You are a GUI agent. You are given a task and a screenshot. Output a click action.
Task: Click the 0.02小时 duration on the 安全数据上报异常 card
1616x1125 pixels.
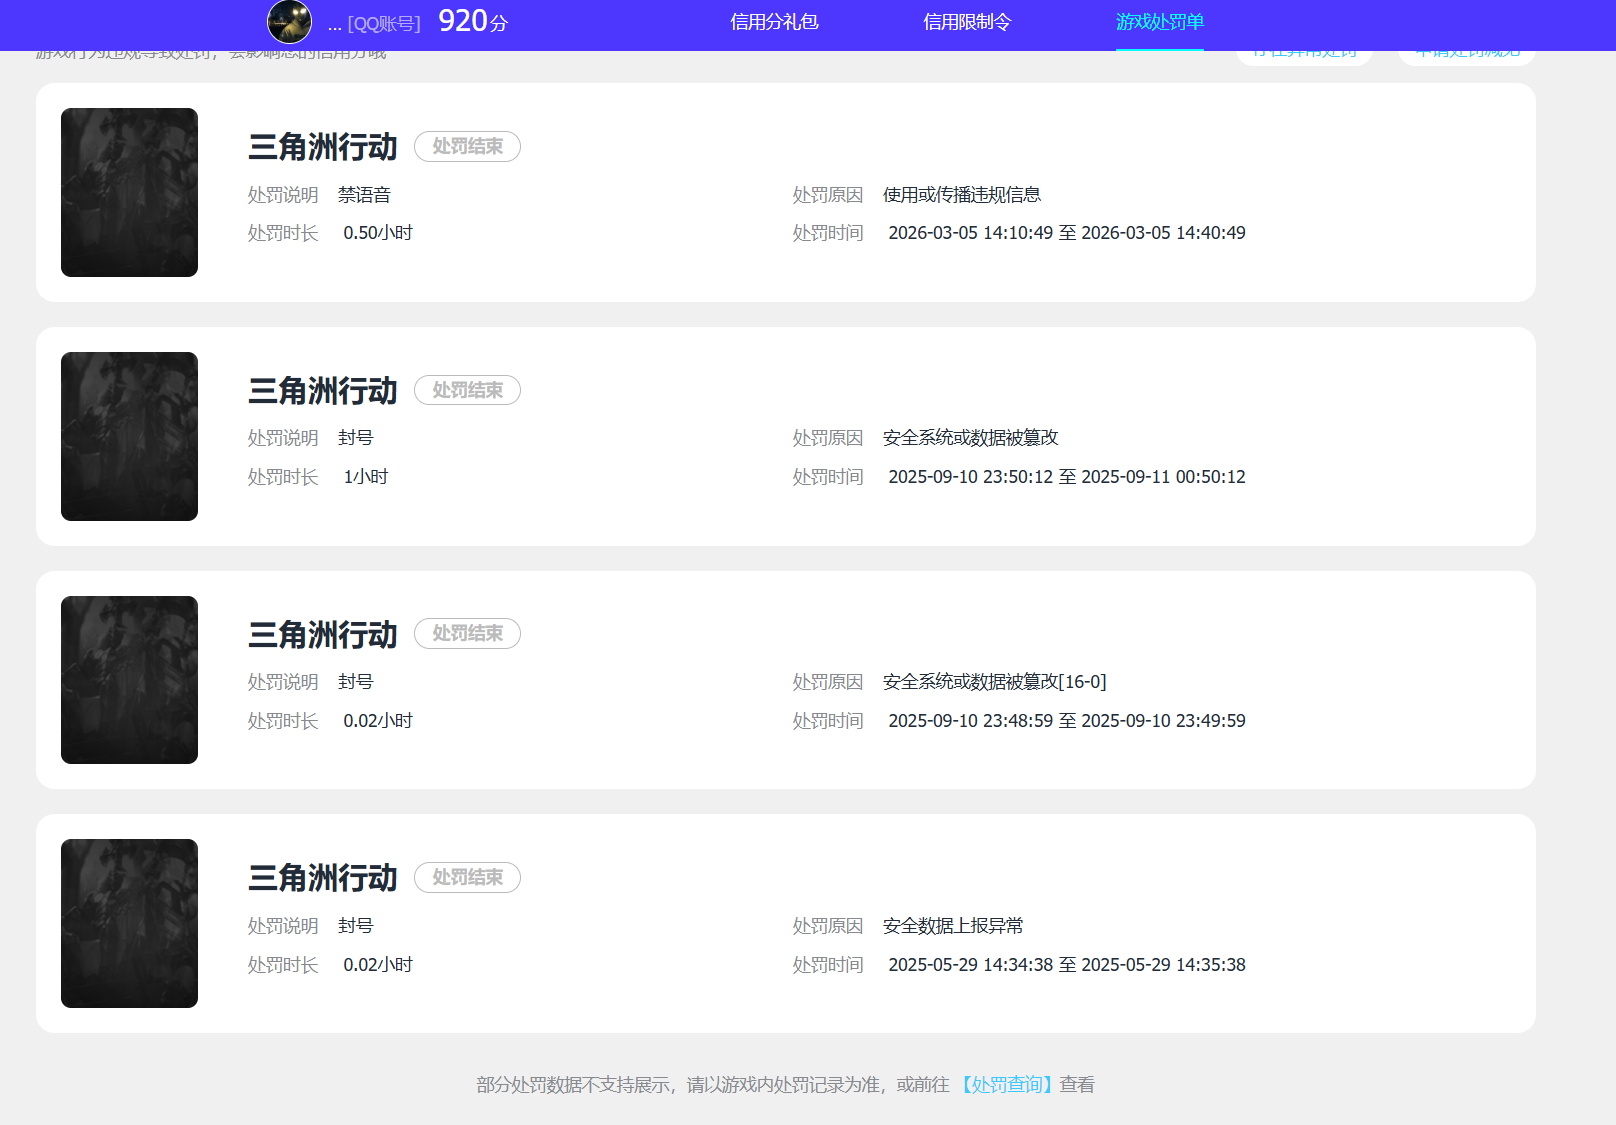tap(378, 965)
